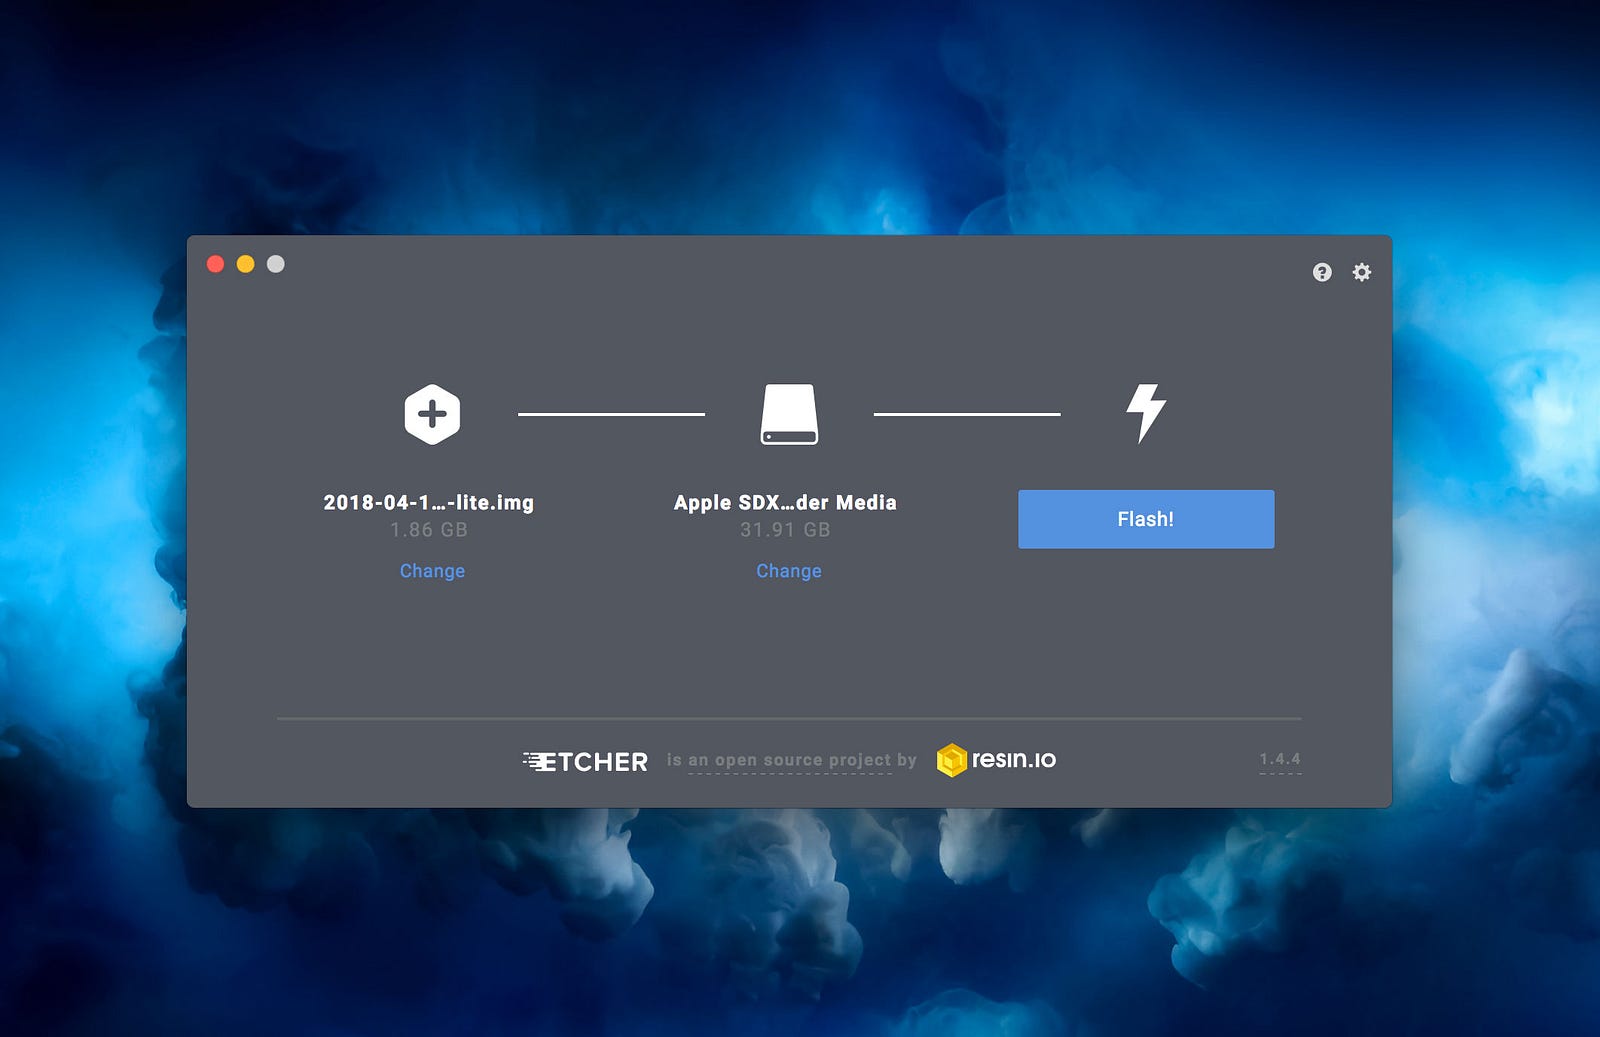Click the gray disabled zoom window button
Viewport: 1600px width, 1037px height.
coord(276,264)
